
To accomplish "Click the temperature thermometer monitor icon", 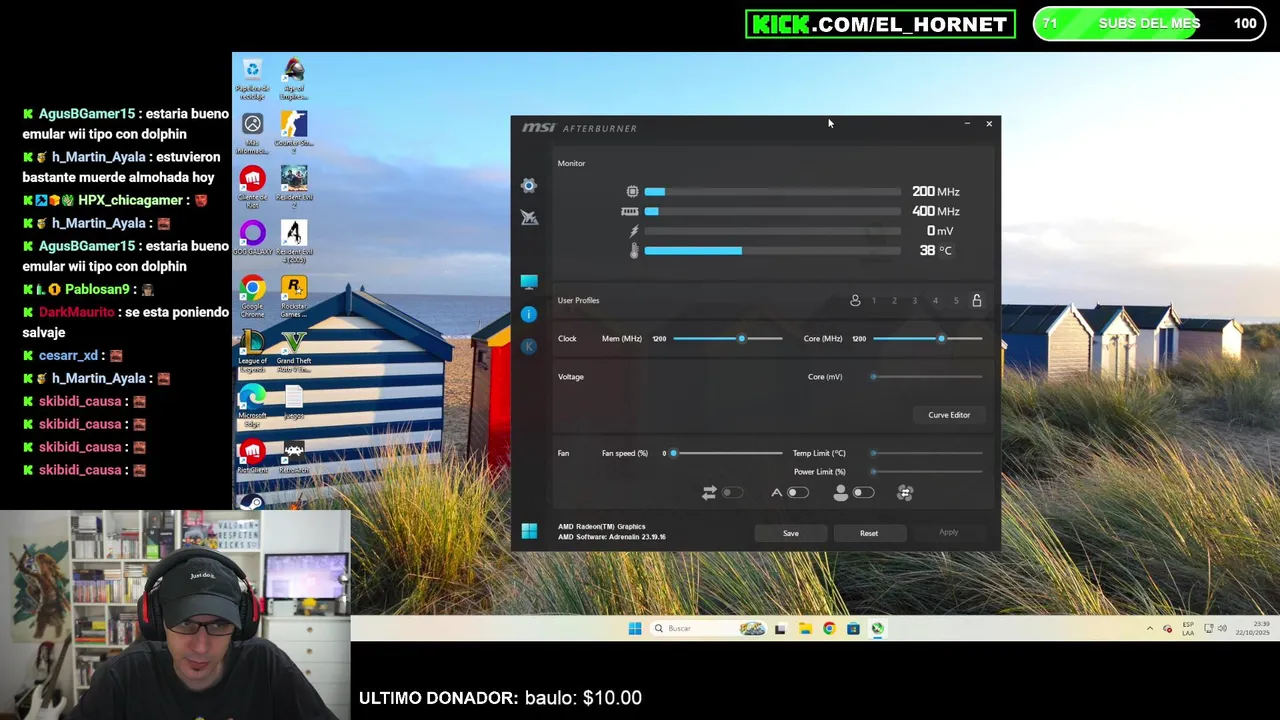I will [x=634, y=251].
